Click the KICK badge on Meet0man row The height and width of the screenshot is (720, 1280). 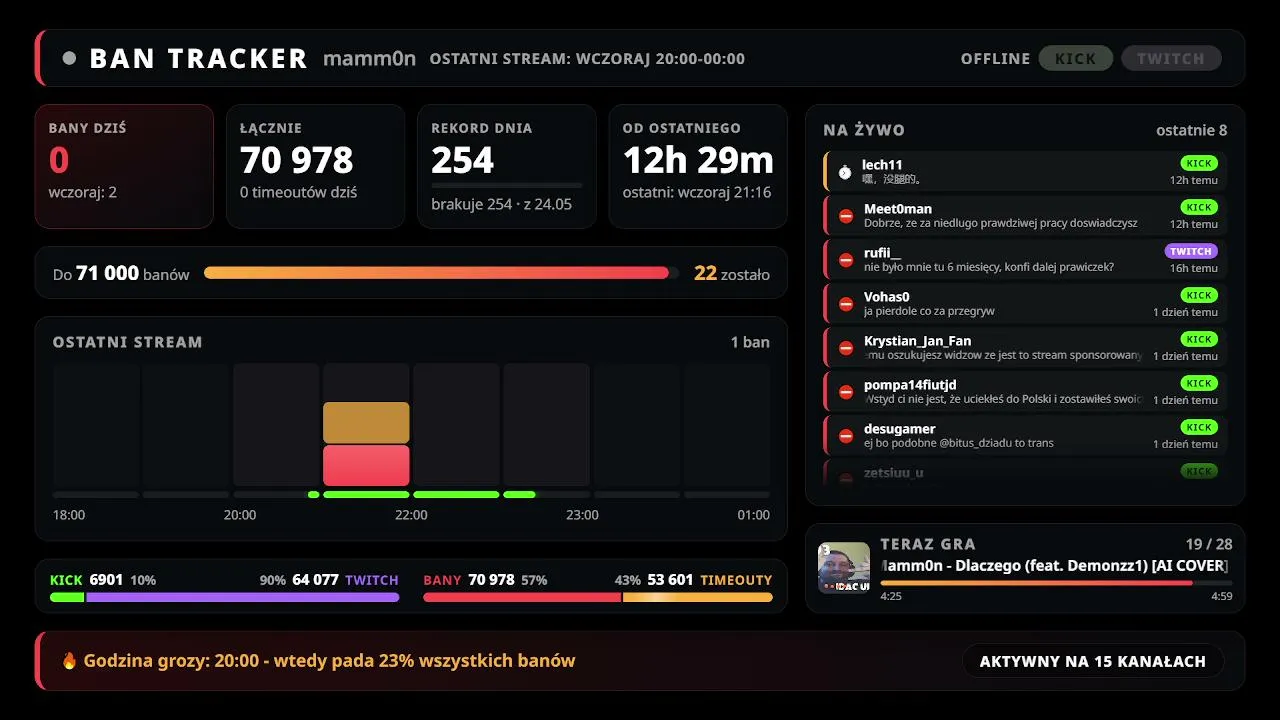1199,207
